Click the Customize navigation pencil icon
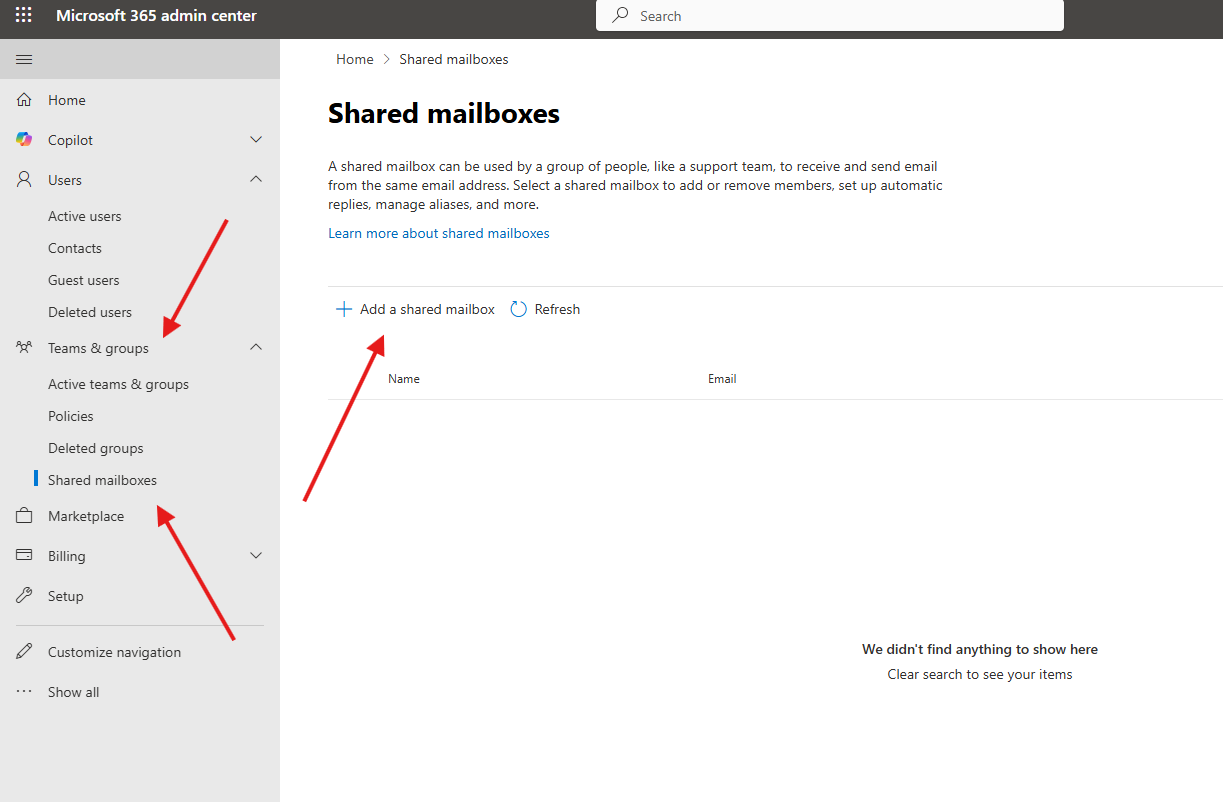This screenshot has height=802, width=1223. point(24,652)
